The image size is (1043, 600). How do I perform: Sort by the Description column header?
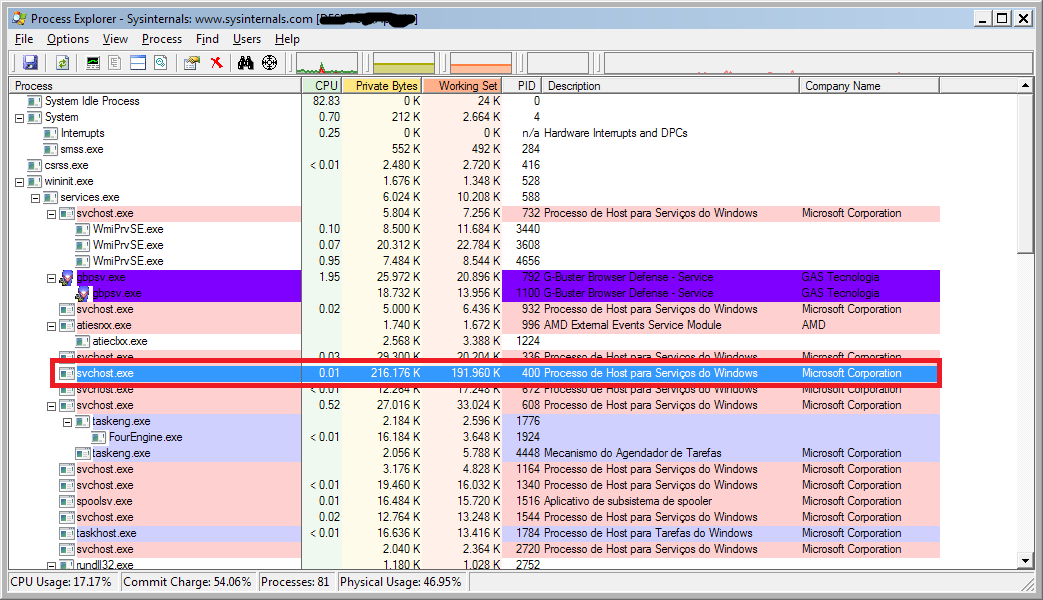click(x=671, y=86)
